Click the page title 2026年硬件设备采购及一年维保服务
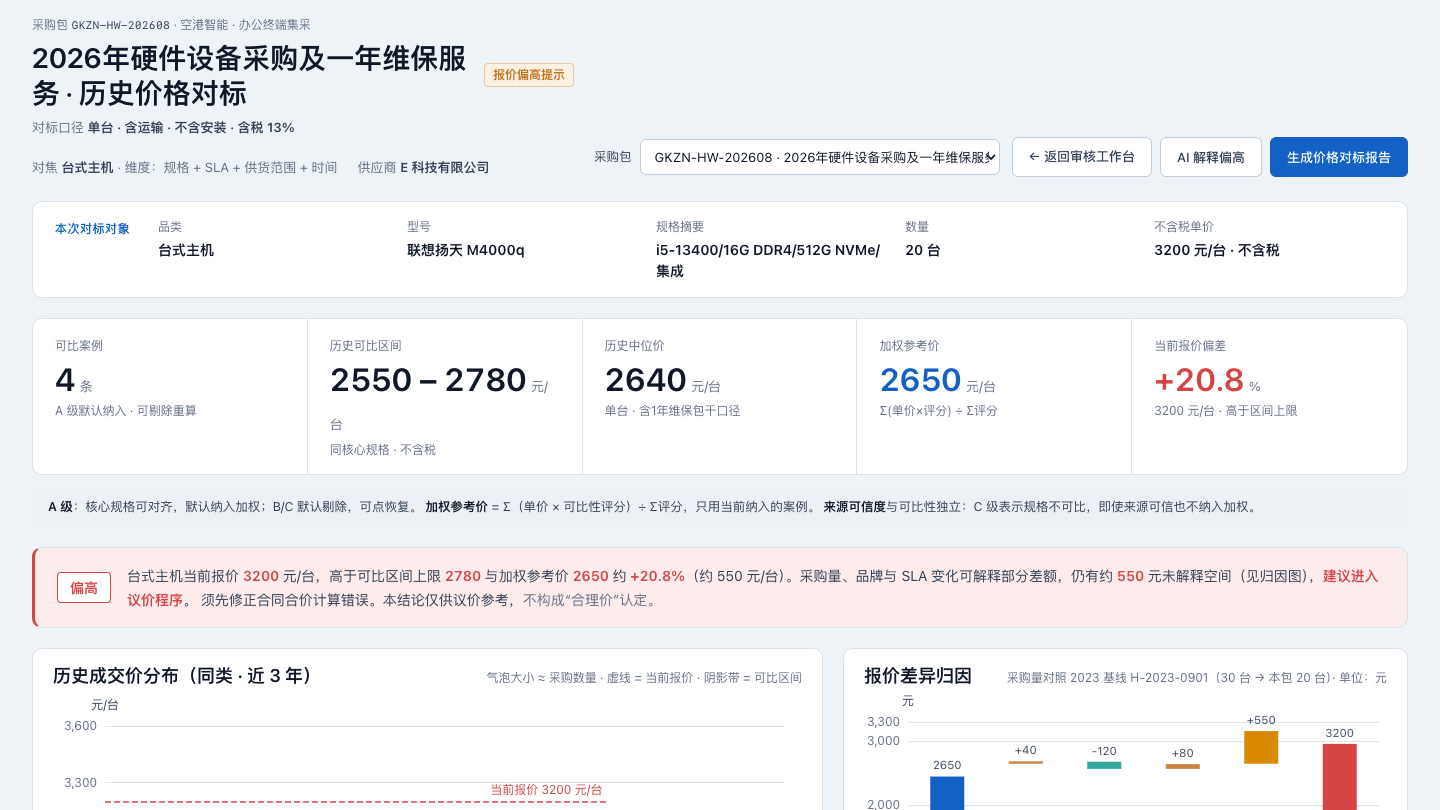The image size is (1440, 810). coord(249,76)
